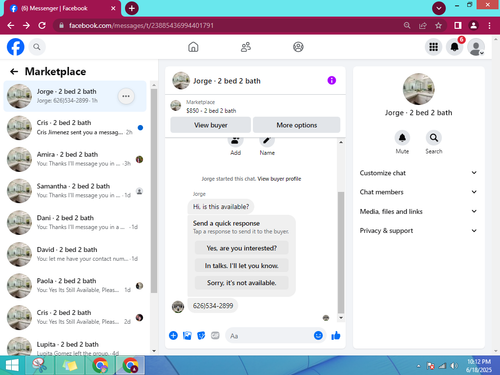Open the zoom magnifier in address bar
The image size is (500, 375).
(x=407, y=25)
